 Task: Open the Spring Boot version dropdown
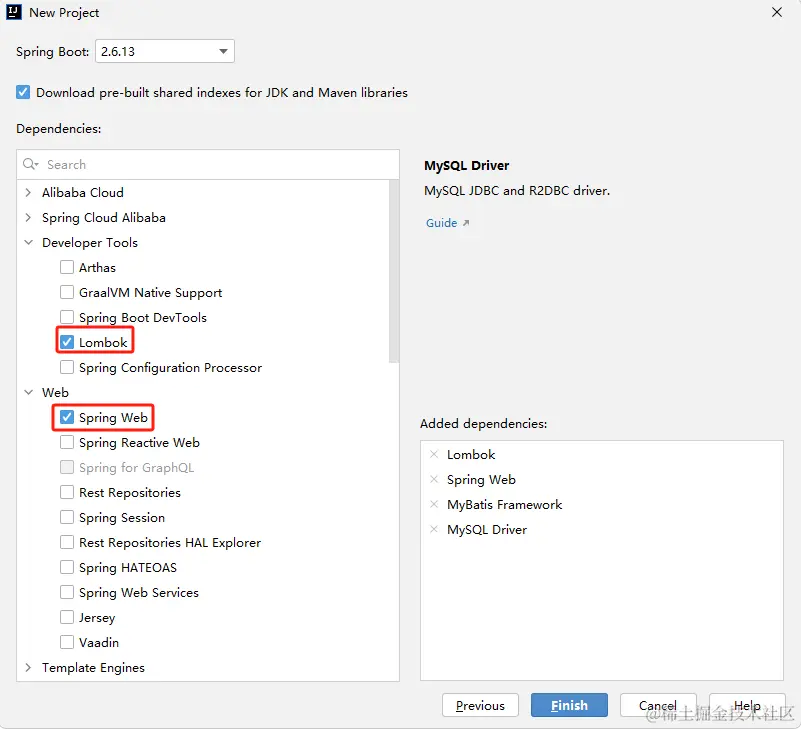point(165,51)
